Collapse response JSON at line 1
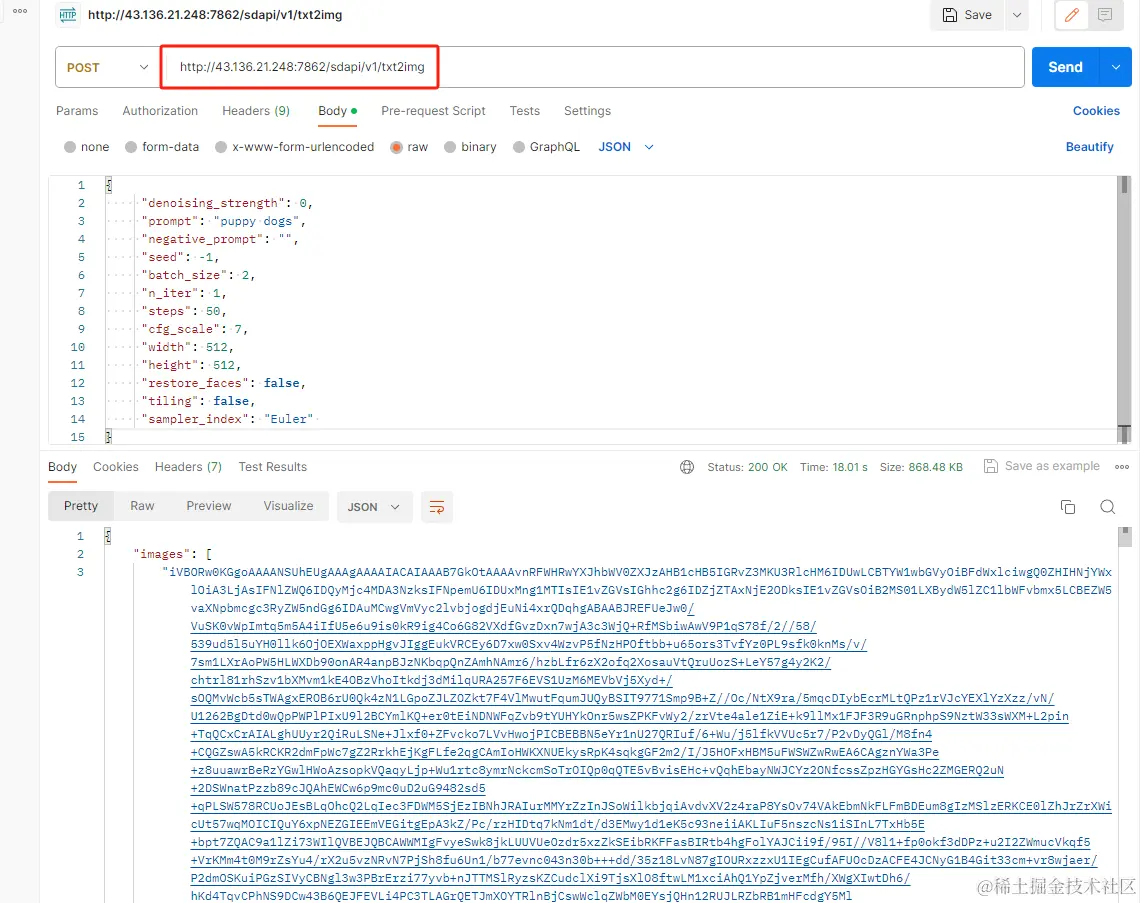The image size is (1143, 903). 108,536
